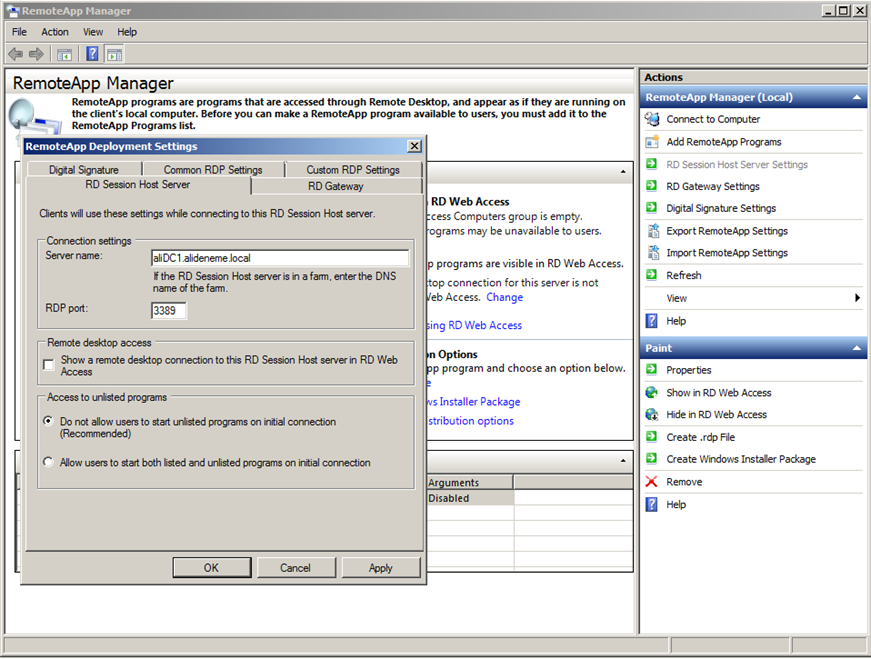Click the Digital Signature Settings green arrow icon
This screenshot has height=659, width=871.
click(652, 208)
